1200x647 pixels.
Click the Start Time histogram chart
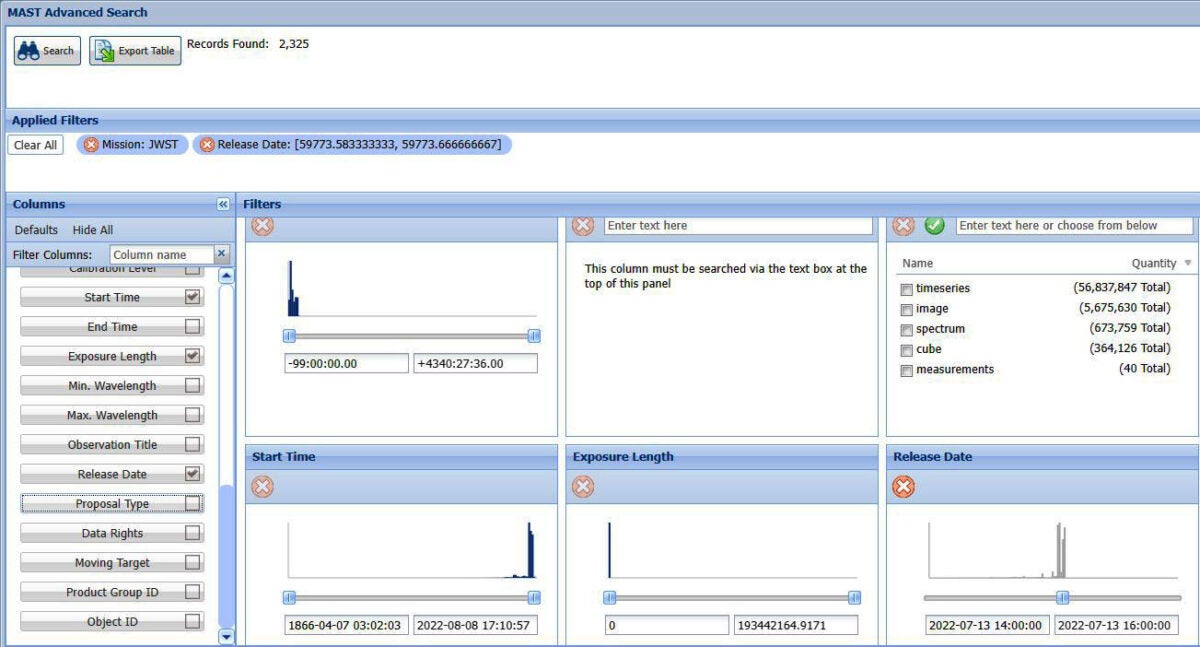pos(412,550)
